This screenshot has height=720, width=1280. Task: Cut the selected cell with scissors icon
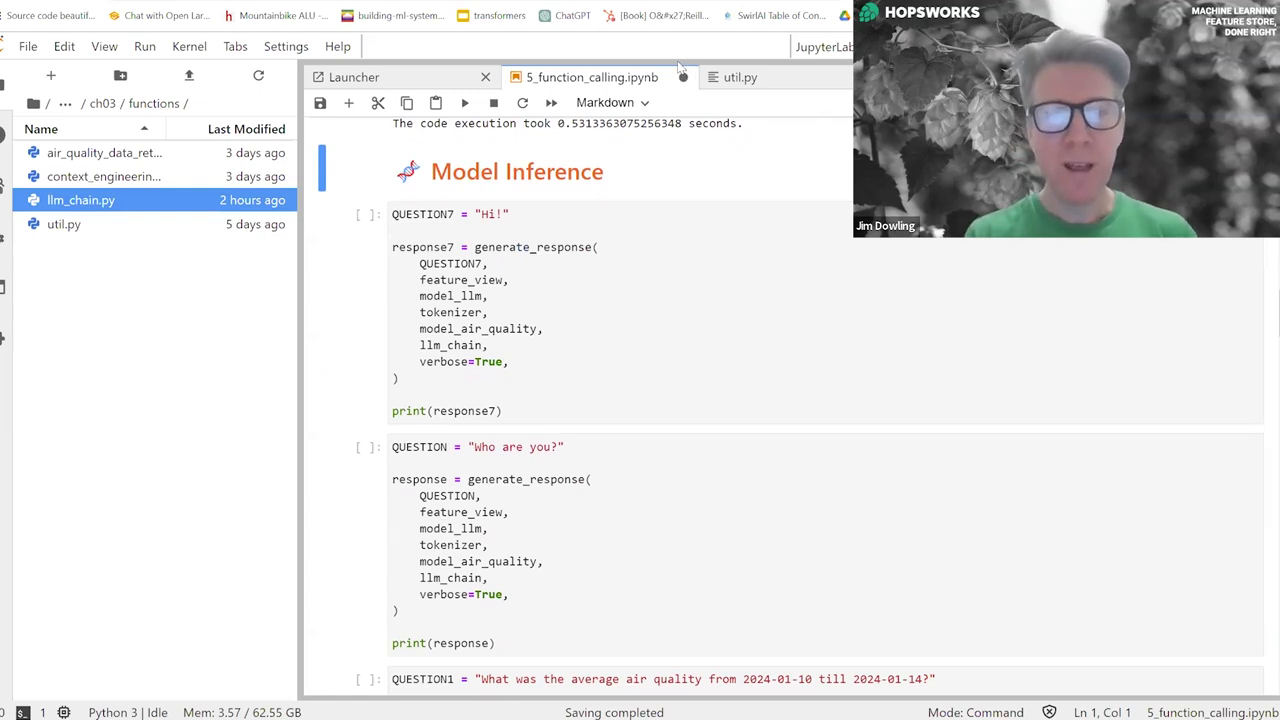tap(378, 103)
